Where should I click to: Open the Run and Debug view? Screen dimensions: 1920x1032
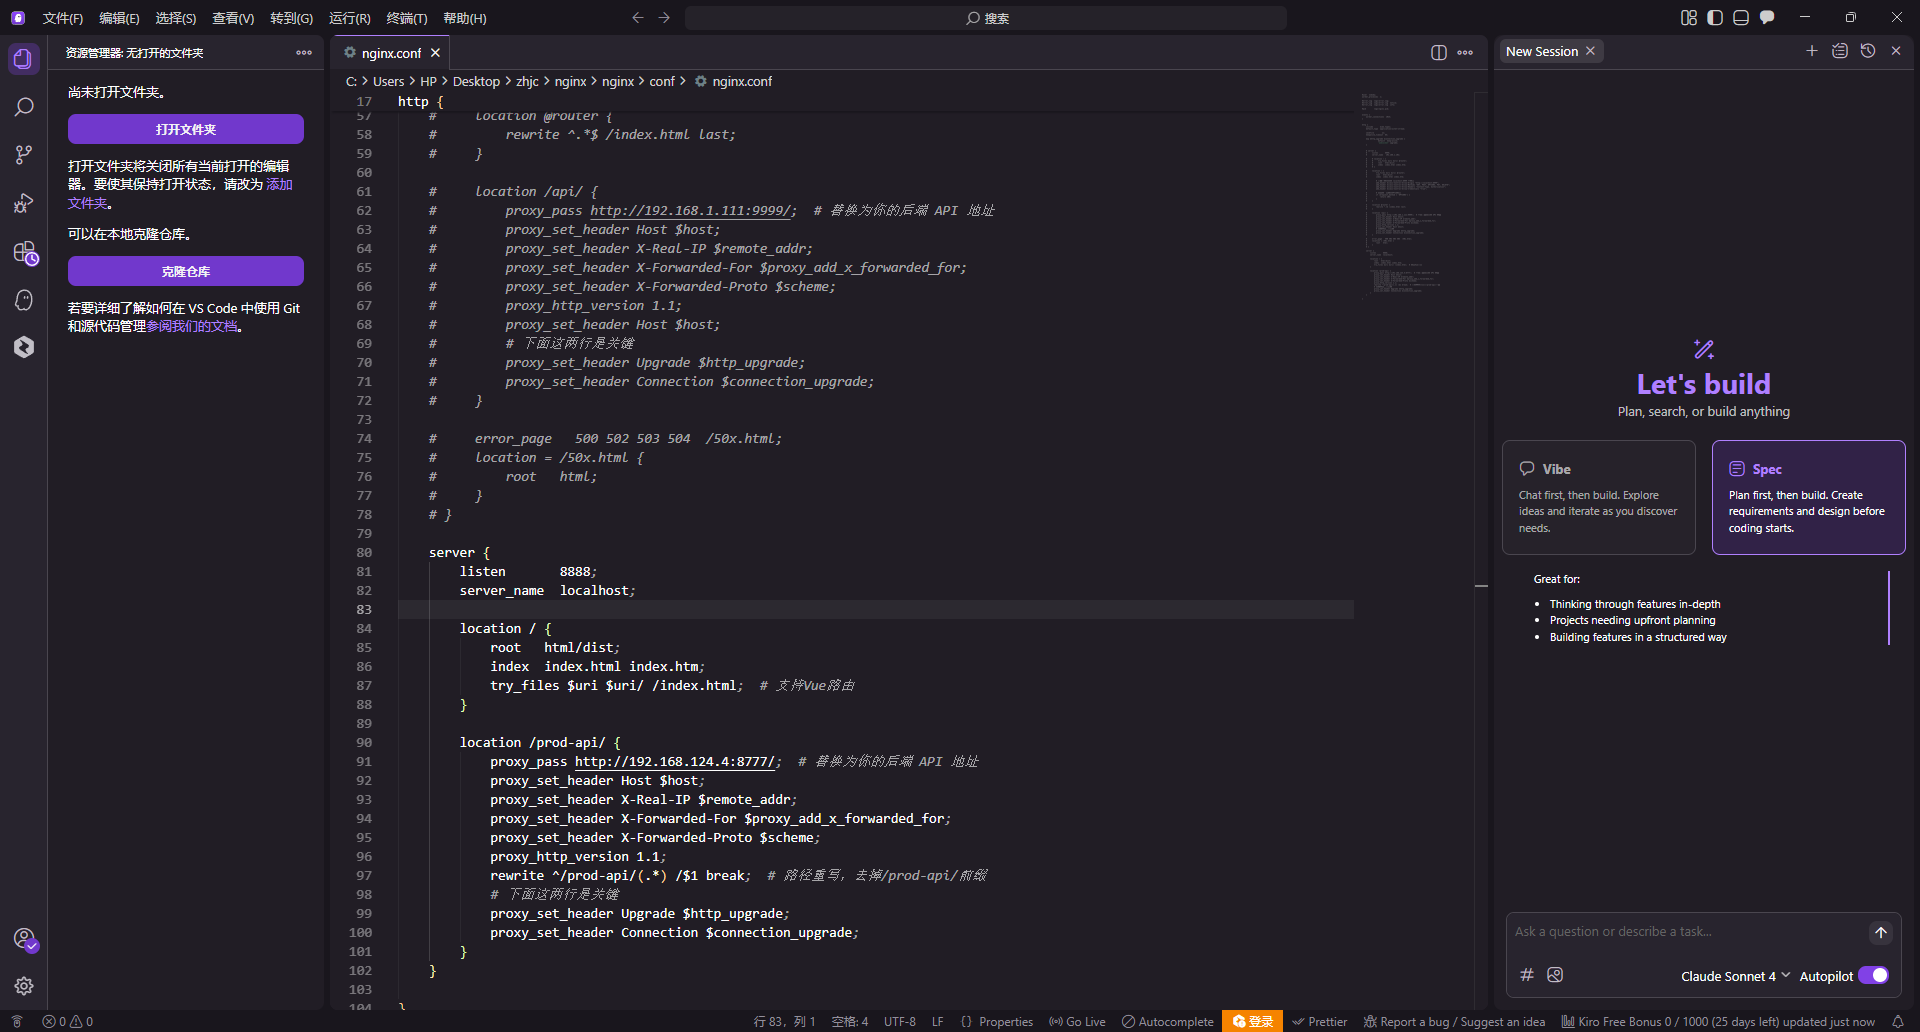(23, 203)
